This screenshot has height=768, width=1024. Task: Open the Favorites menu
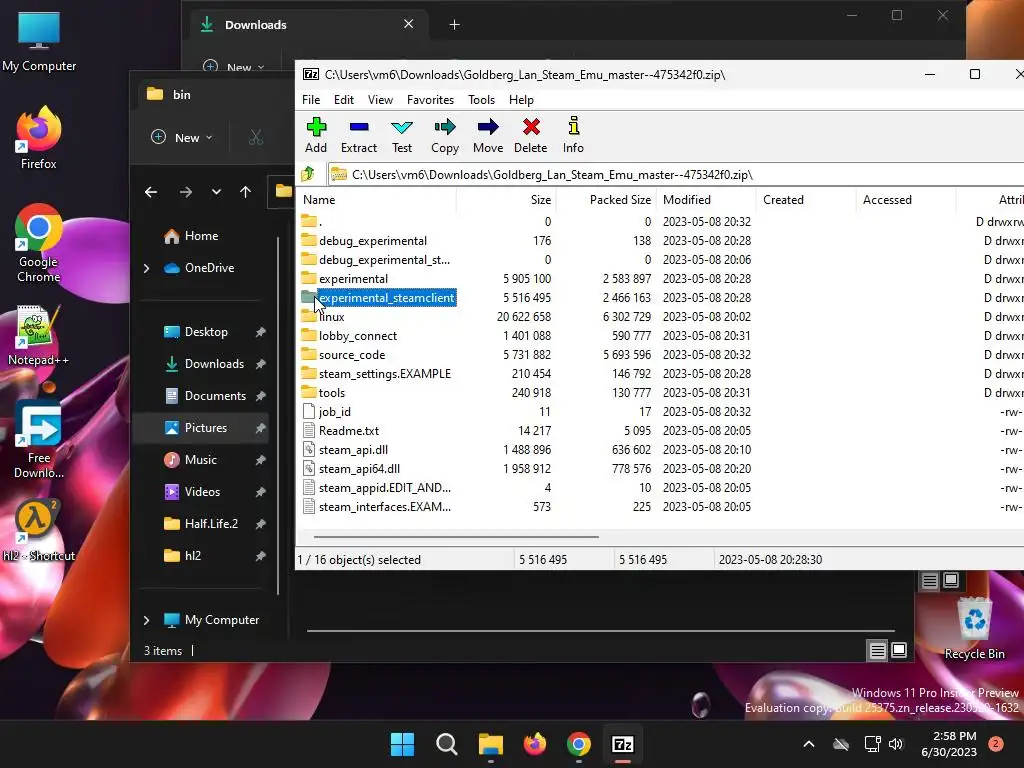click(430, 100)
